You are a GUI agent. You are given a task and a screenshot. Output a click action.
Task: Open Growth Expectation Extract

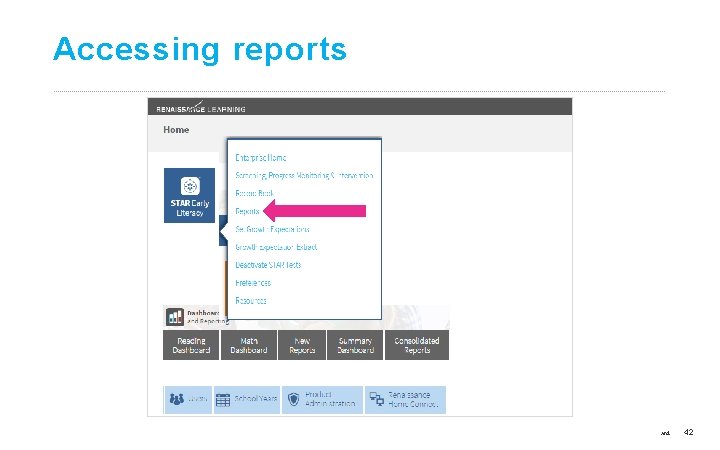276,247
